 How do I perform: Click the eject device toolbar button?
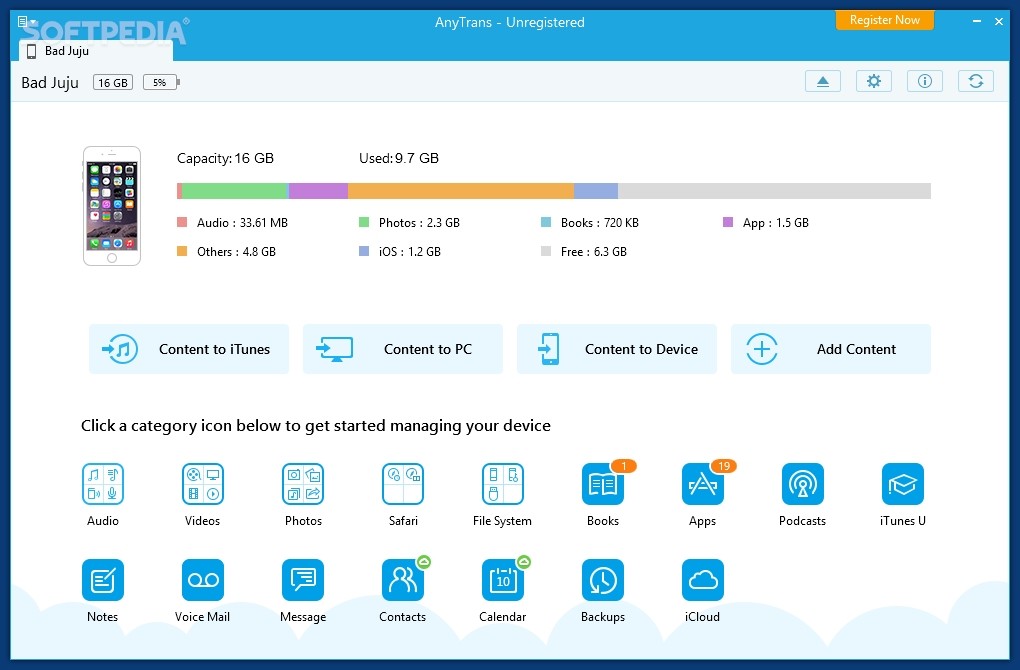[x=822, y=82]
